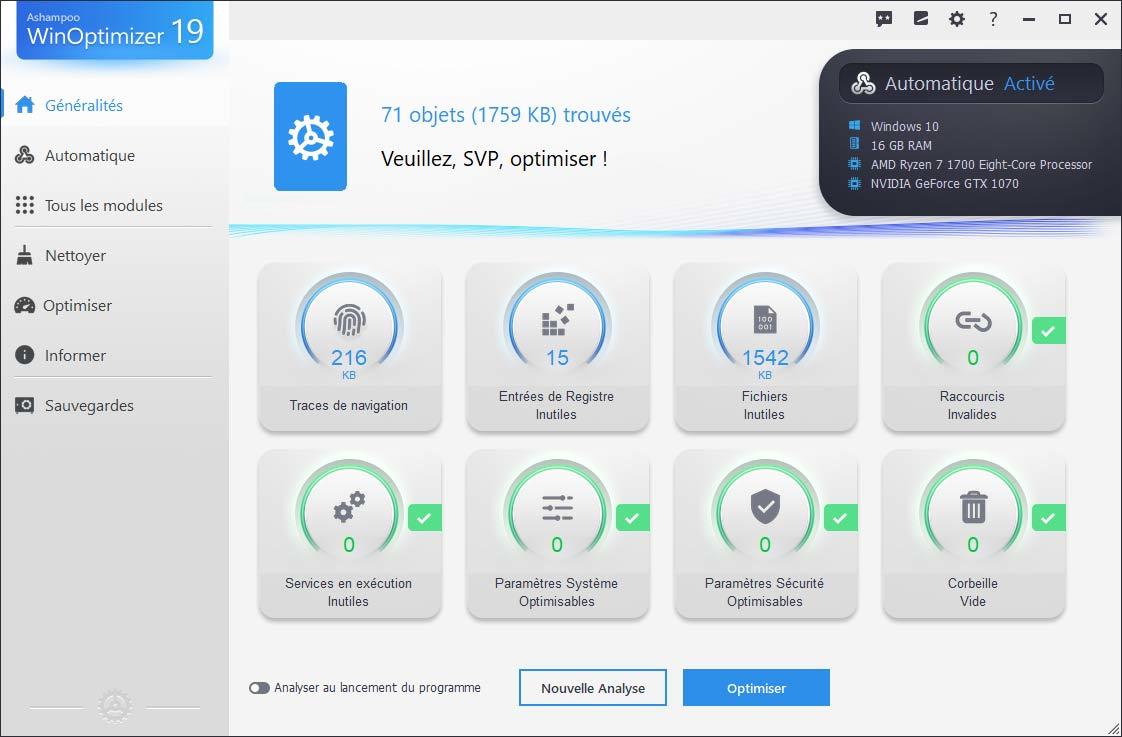Screen dimensions: 1122x737
Task: Click the RAM chip icon in system info
Action: (x=854, y=145)
